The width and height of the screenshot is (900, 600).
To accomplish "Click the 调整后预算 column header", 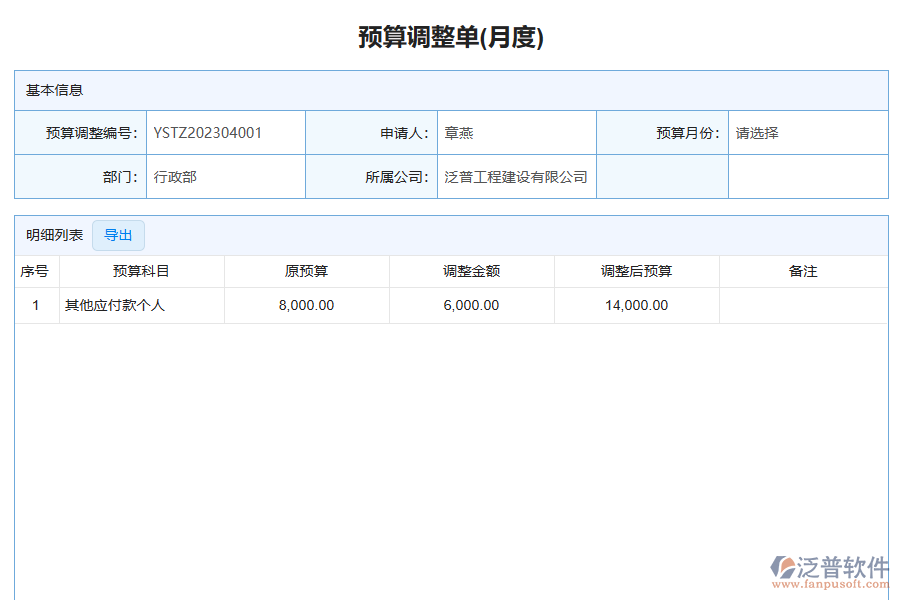I will 636,270.
